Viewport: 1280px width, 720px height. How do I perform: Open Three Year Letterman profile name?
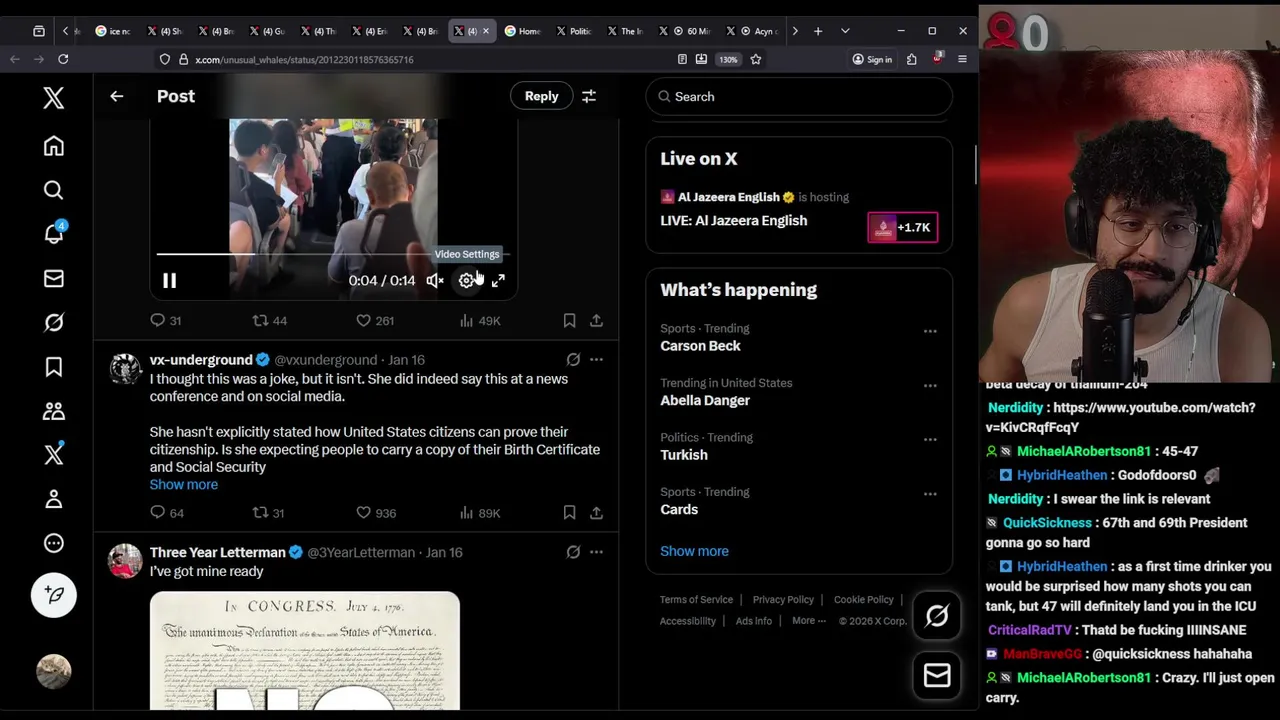click(x=218, y=552)
